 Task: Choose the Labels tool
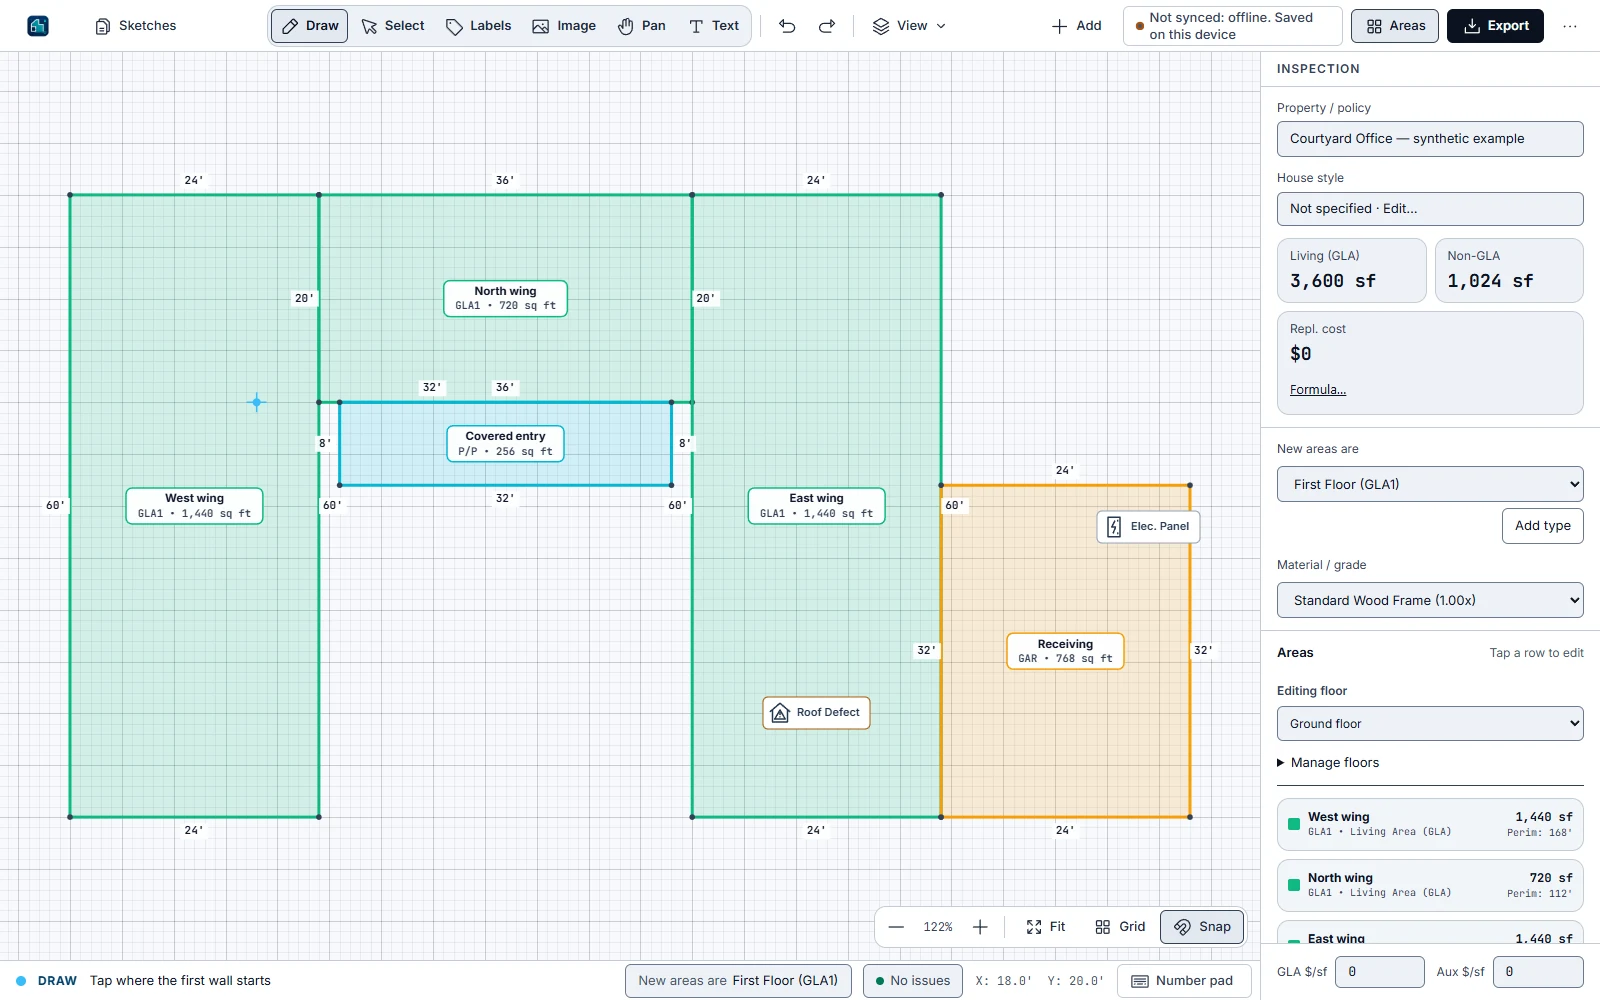coord(478,26)
